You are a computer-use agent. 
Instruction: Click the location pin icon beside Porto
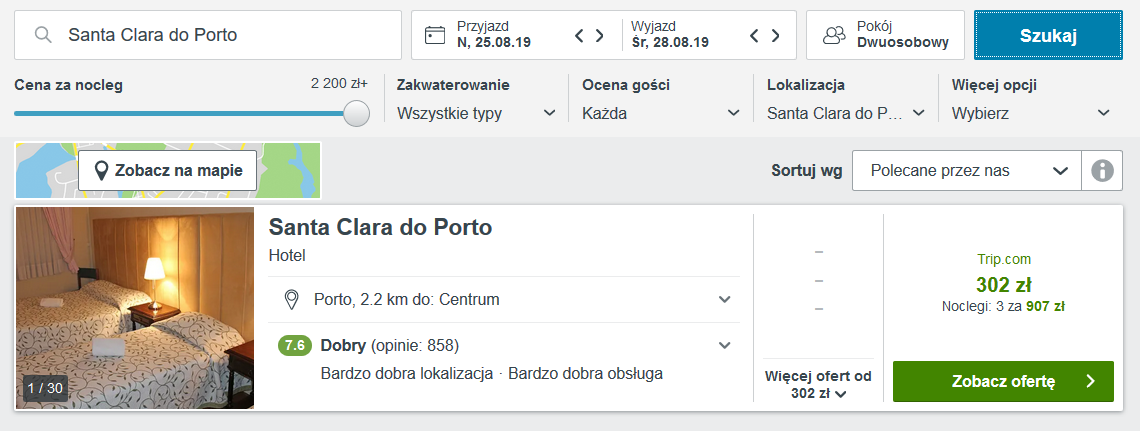point(292,299)
